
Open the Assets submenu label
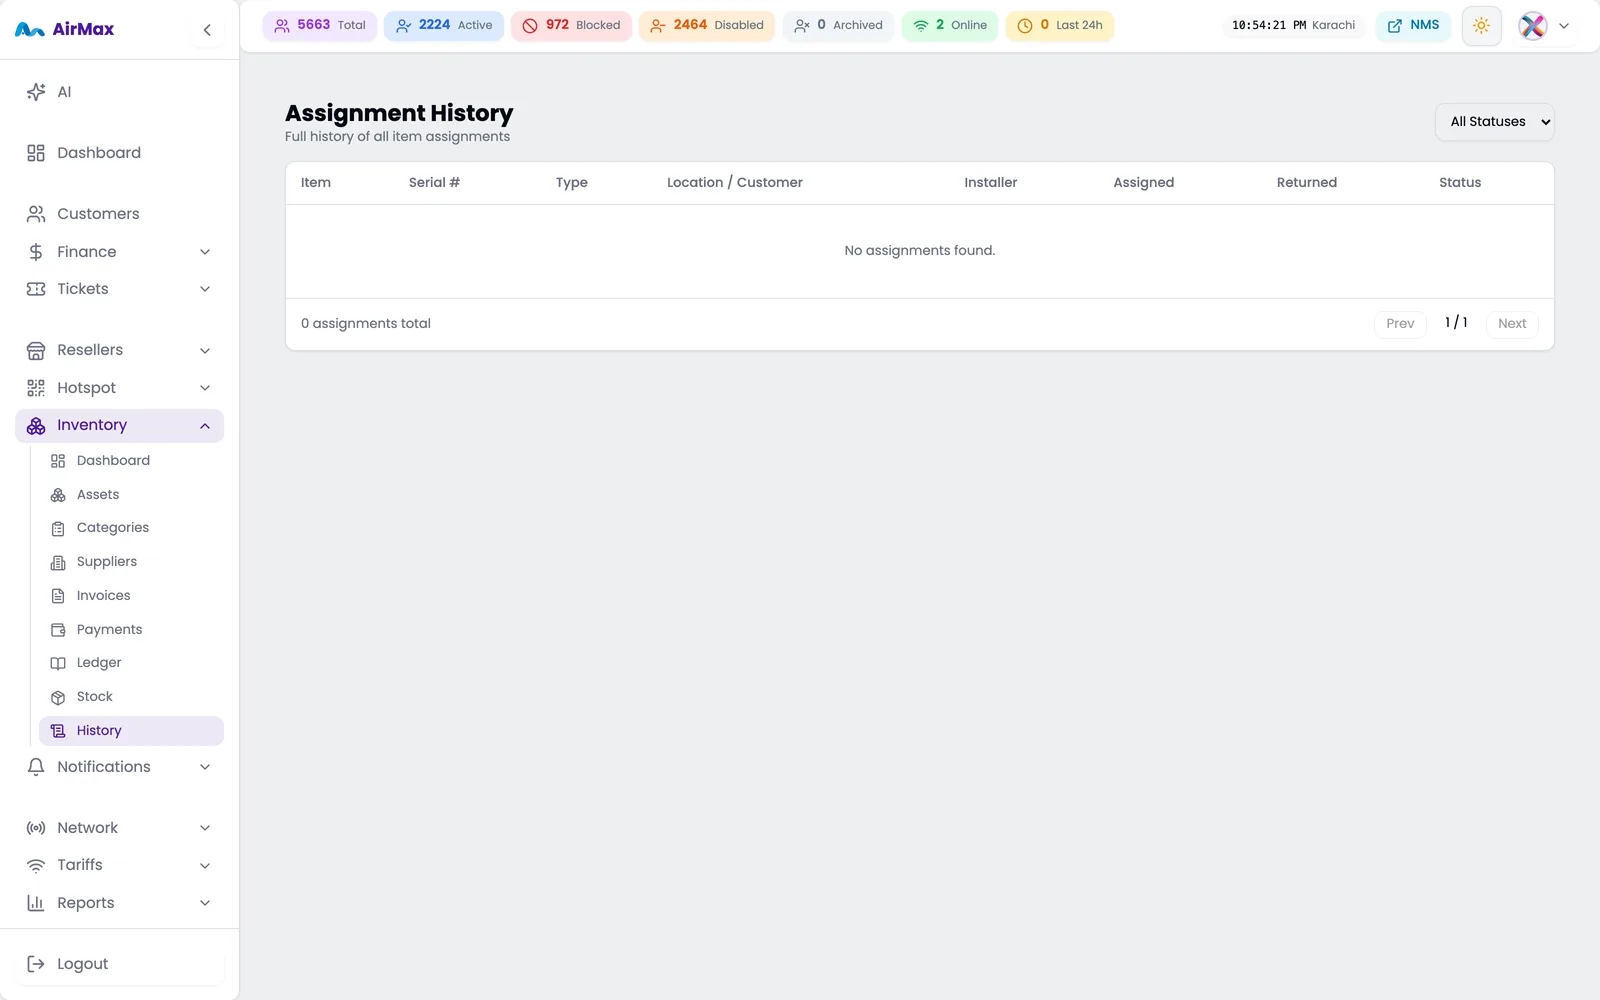point(98,495)
